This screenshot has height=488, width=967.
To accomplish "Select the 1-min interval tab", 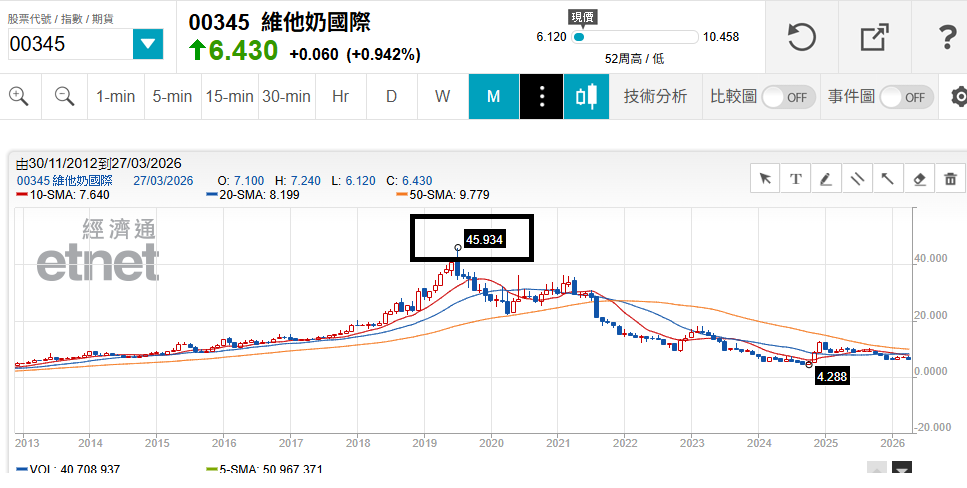I will point(115,97).
